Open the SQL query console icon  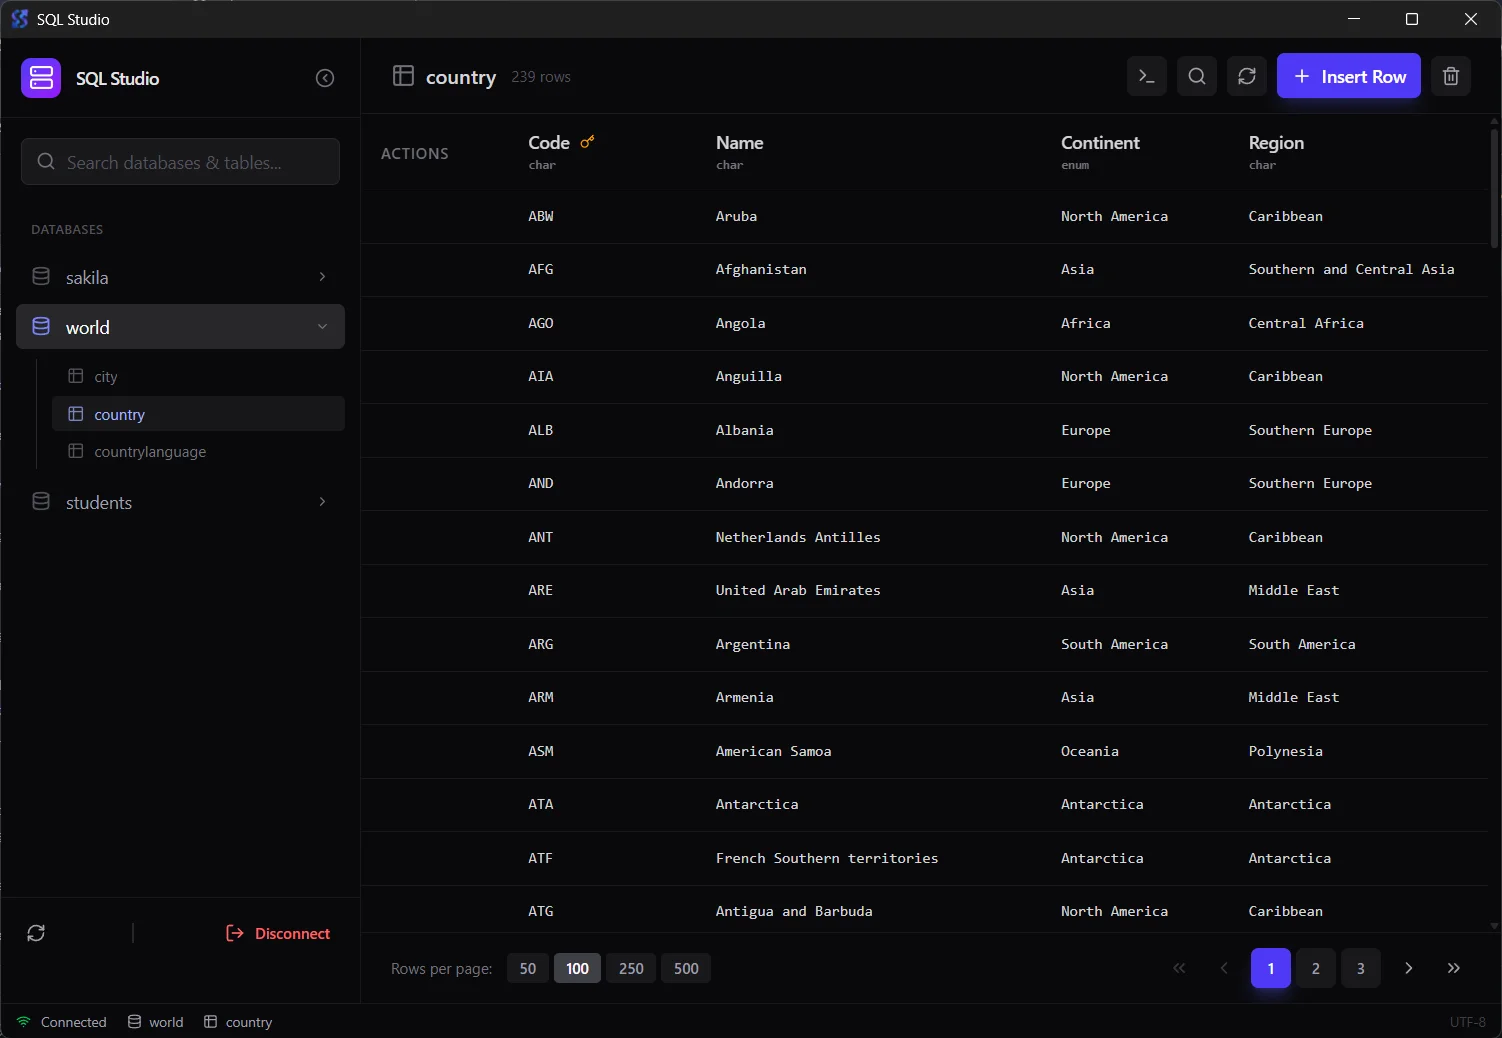click(1146, 77)
